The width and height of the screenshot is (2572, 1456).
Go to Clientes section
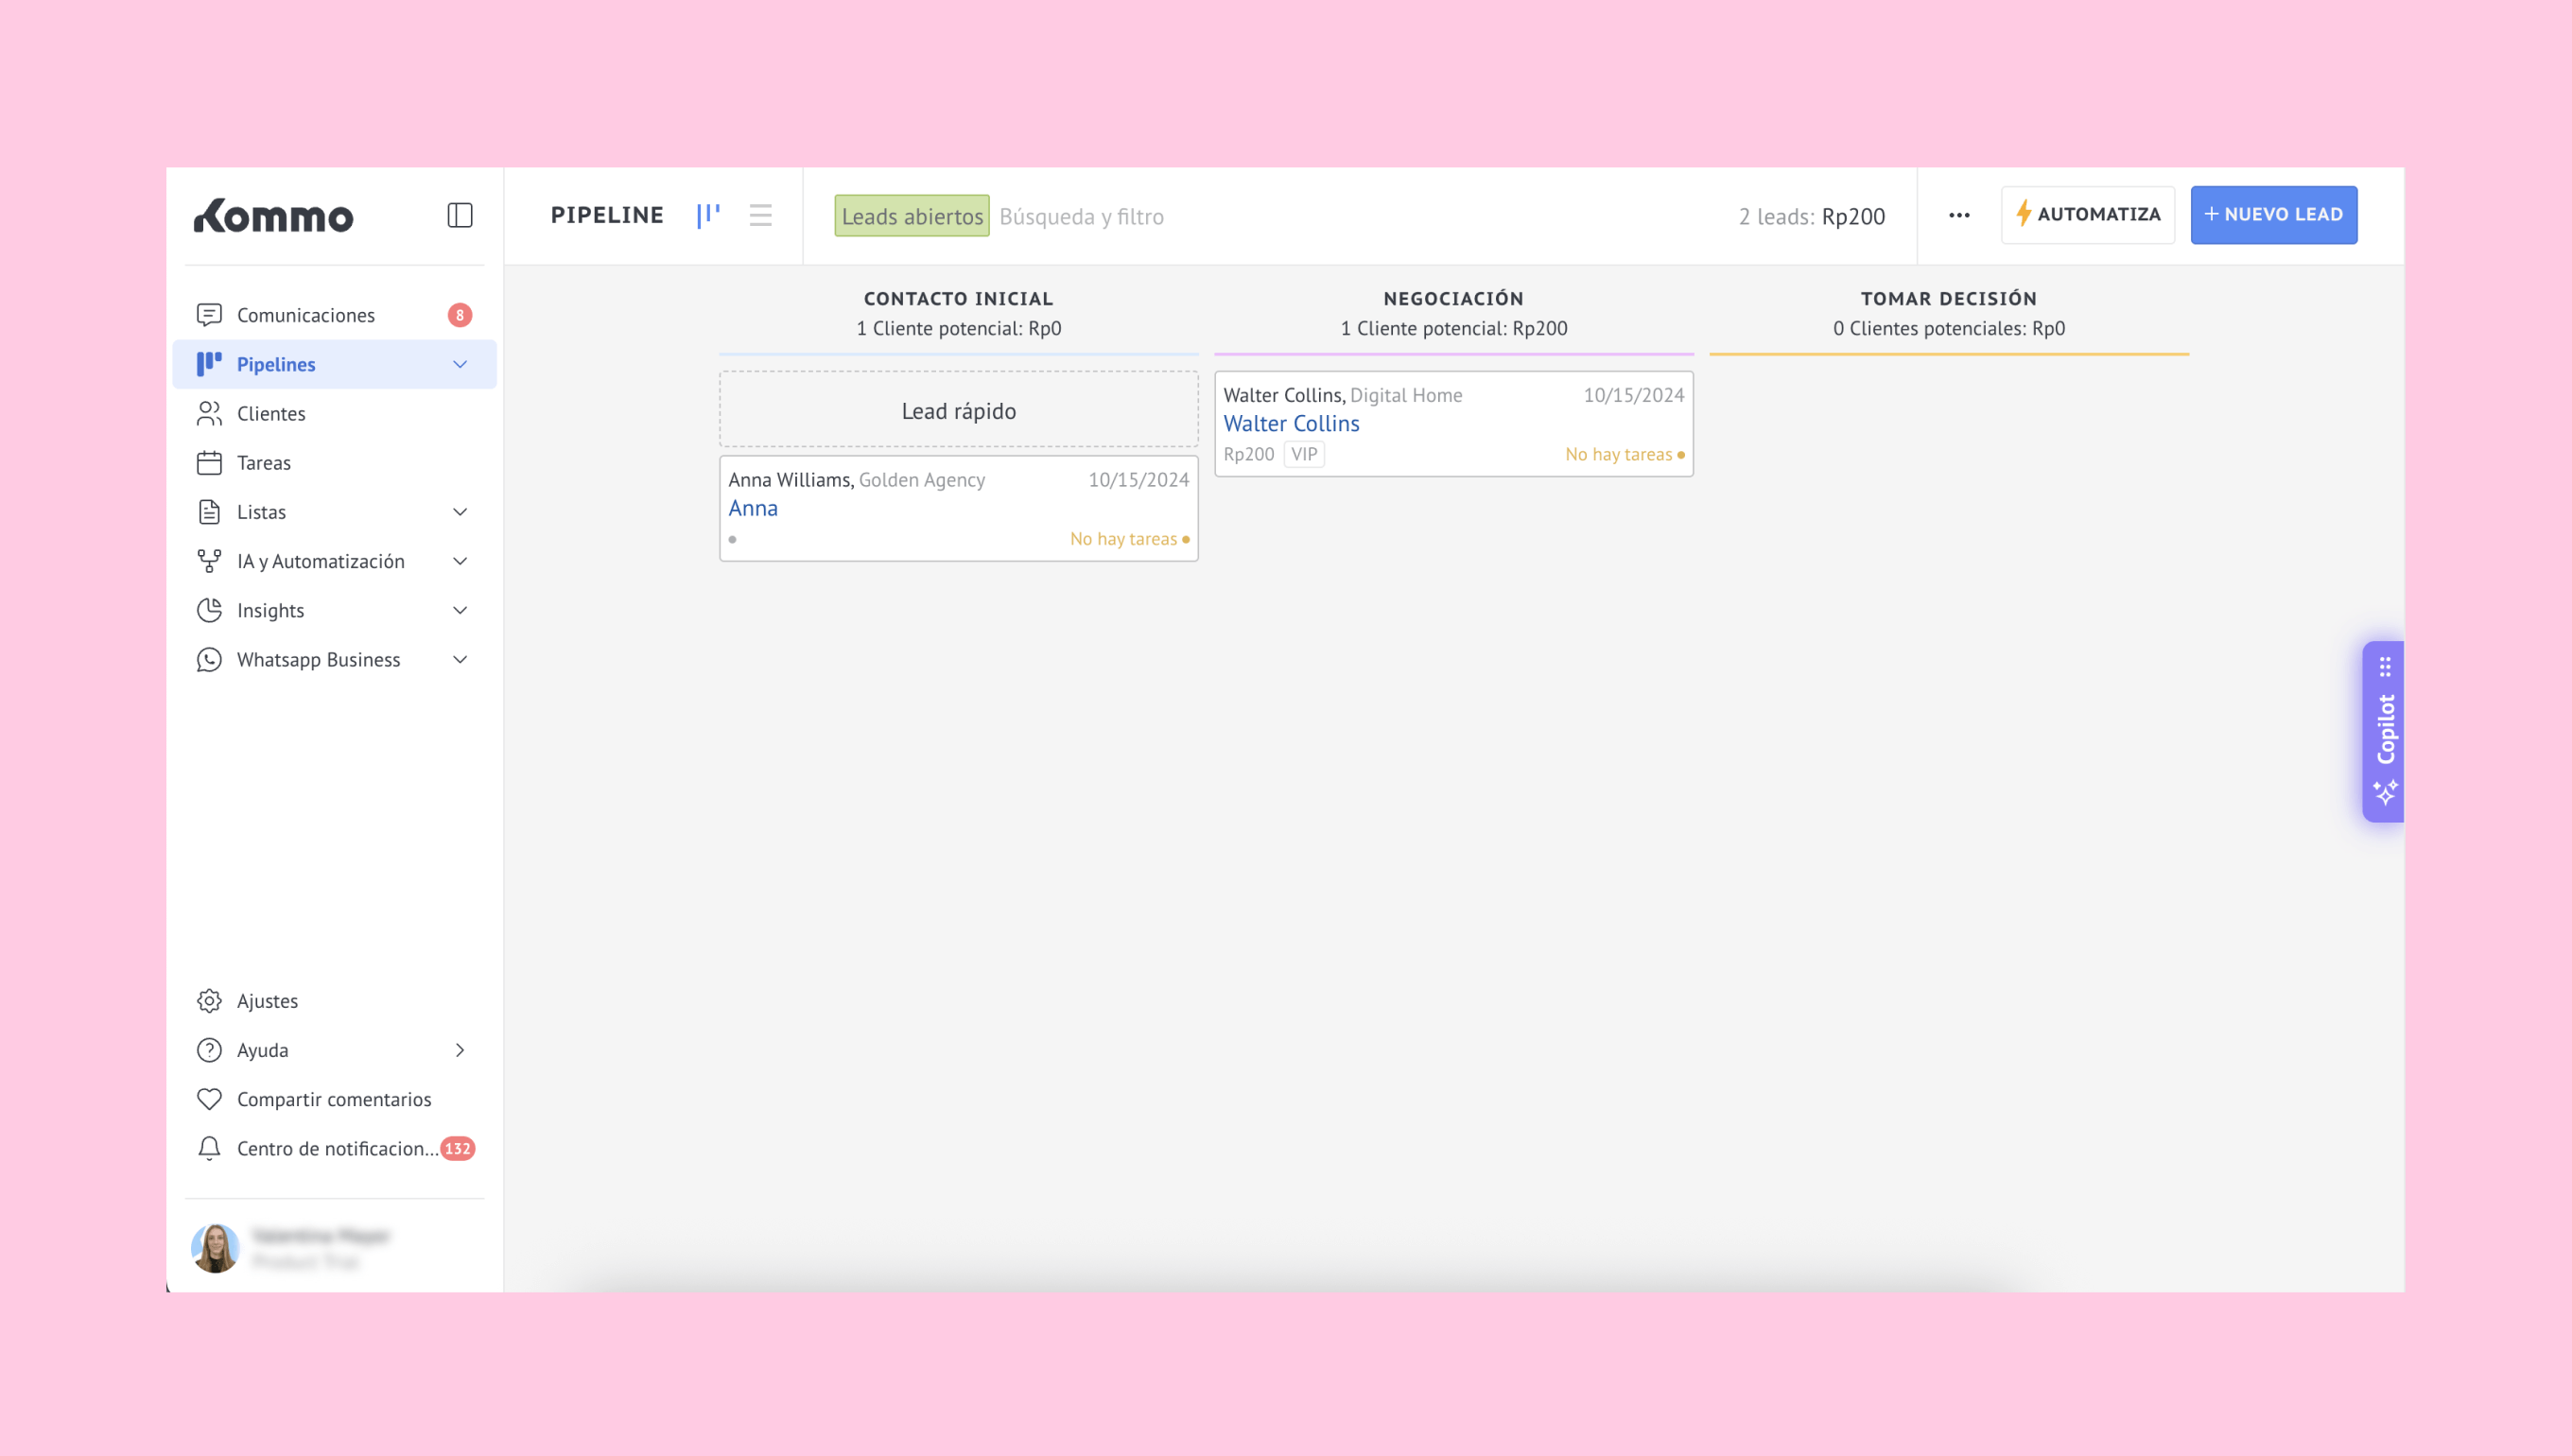tap(270, 413)
